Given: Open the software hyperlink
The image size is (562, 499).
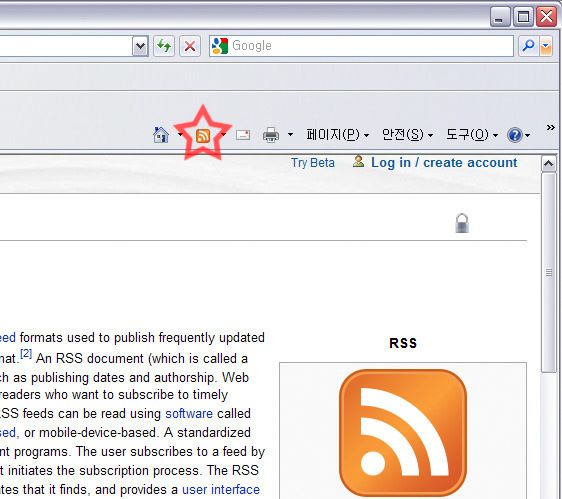Looking at the screenshot, I should tap(189, 413).
